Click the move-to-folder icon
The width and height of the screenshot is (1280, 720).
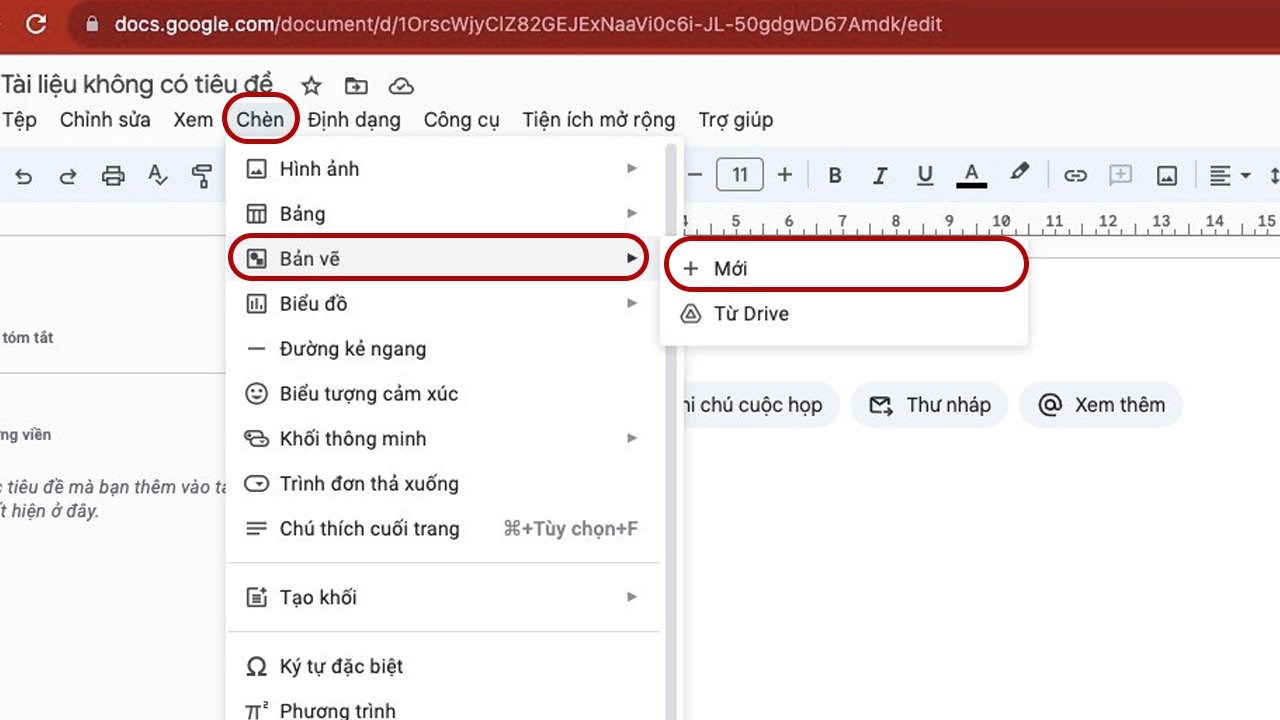(356, 86)
